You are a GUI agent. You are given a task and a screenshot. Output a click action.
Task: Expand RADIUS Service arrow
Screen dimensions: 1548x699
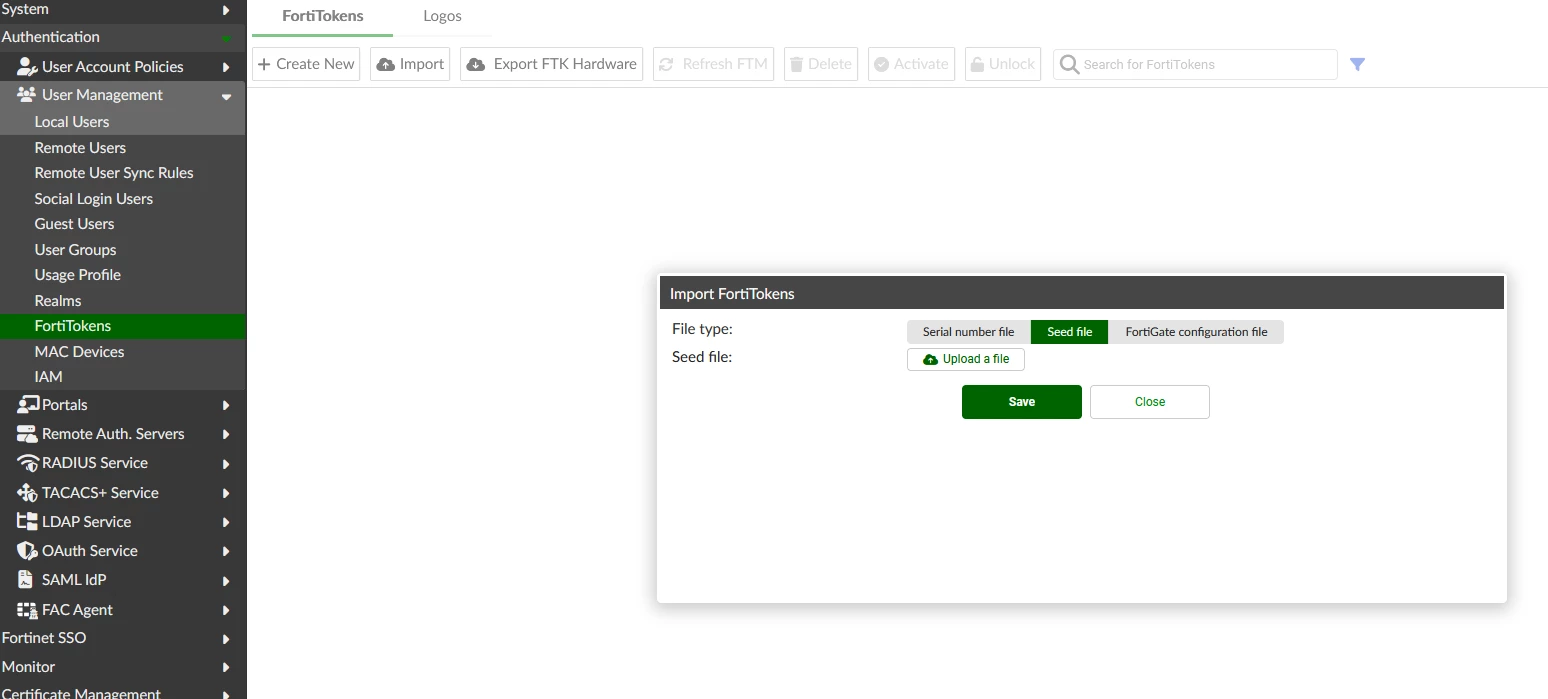click(226, 464)
